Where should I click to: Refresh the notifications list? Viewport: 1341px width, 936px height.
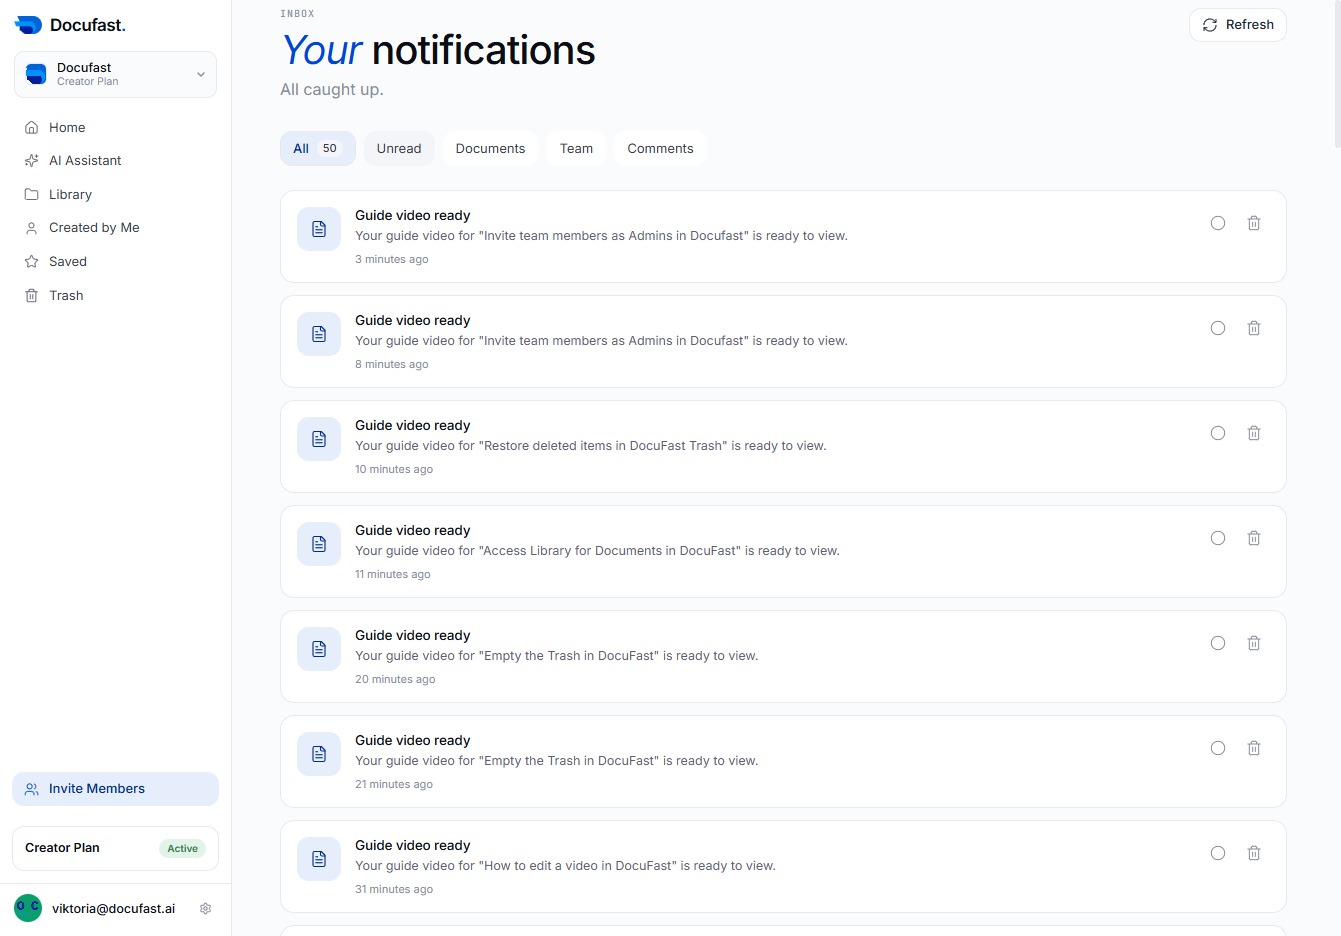(x=1238, y=25)
